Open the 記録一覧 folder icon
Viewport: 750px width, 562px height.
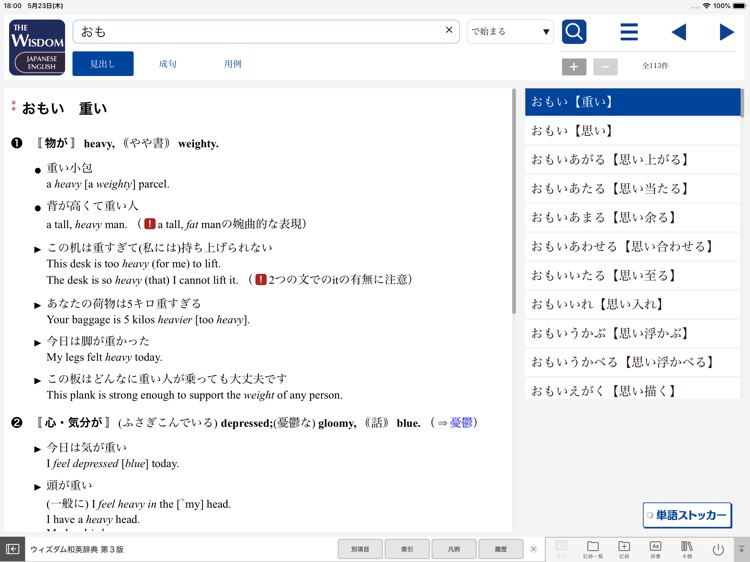[x=593, y=549]
